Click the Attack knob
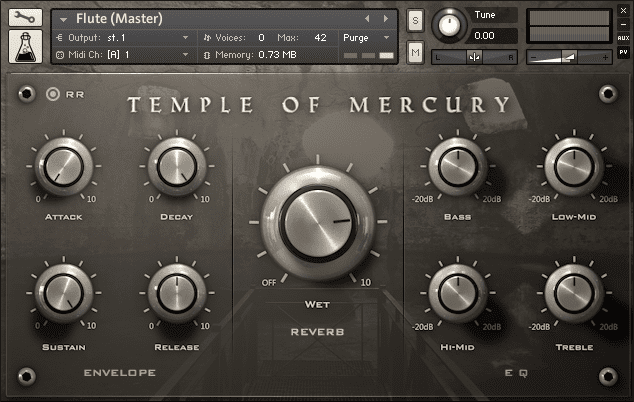Screen dimensions: 634x402 63,166
